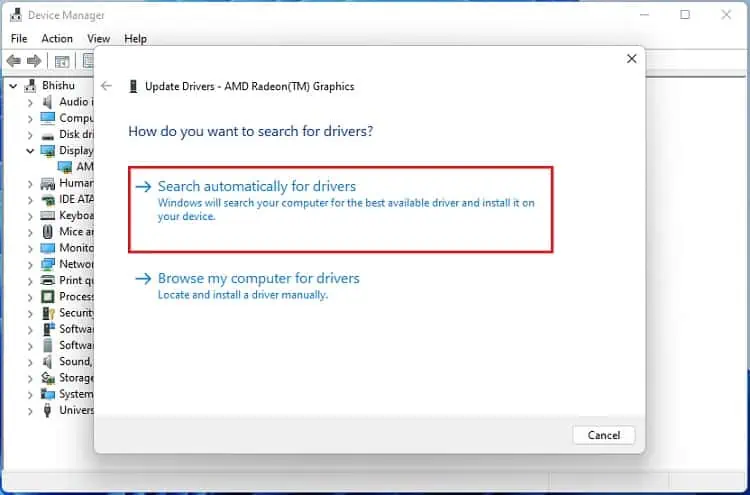Click the Bhishu computer icon
The height and width of the screenshot is (495, 750).
click(30, 86)
